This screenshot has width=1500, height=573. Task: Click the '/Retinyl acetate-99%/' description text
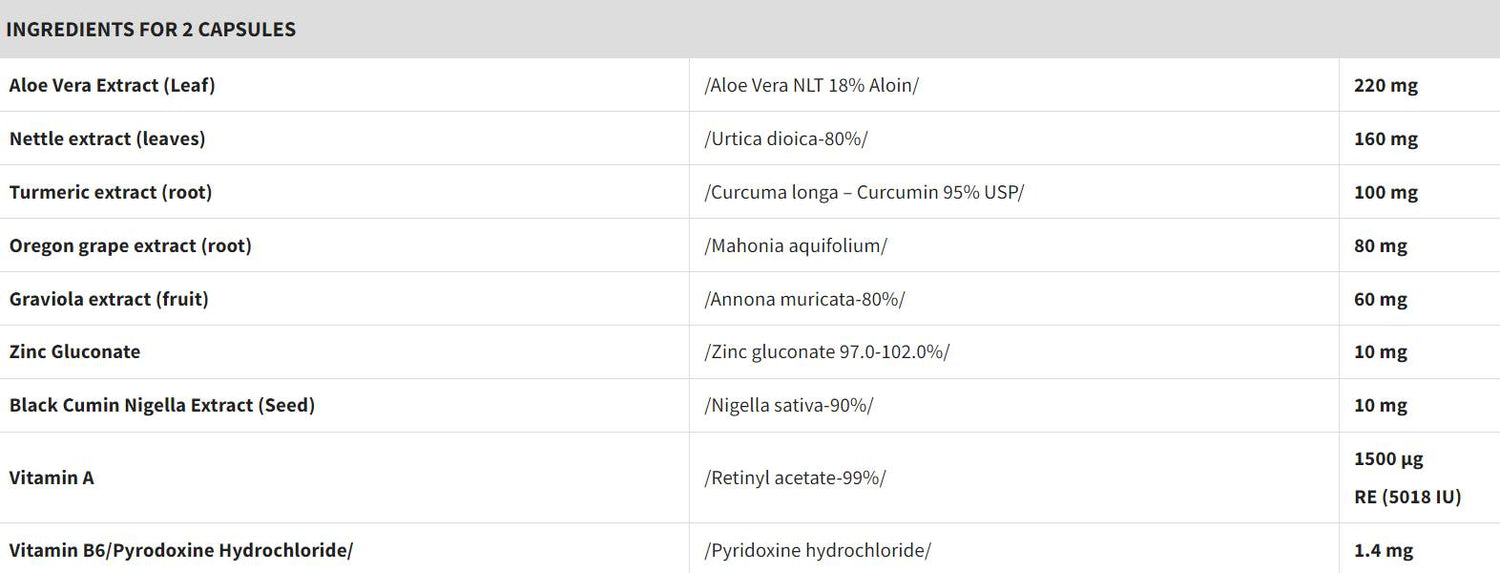click(795, 478)
